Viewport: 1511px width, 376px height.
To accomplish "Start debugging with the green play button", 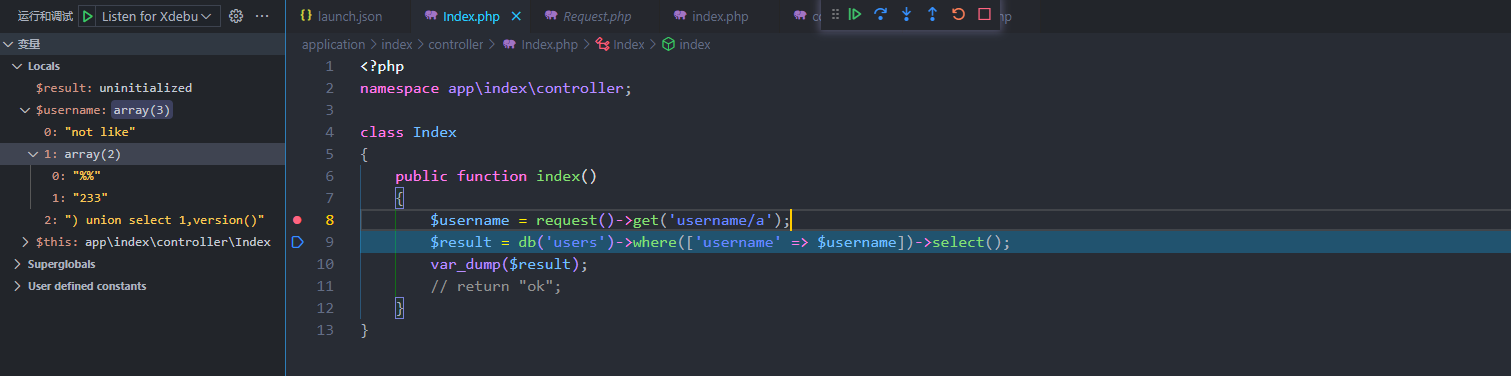I will [88, 16].
